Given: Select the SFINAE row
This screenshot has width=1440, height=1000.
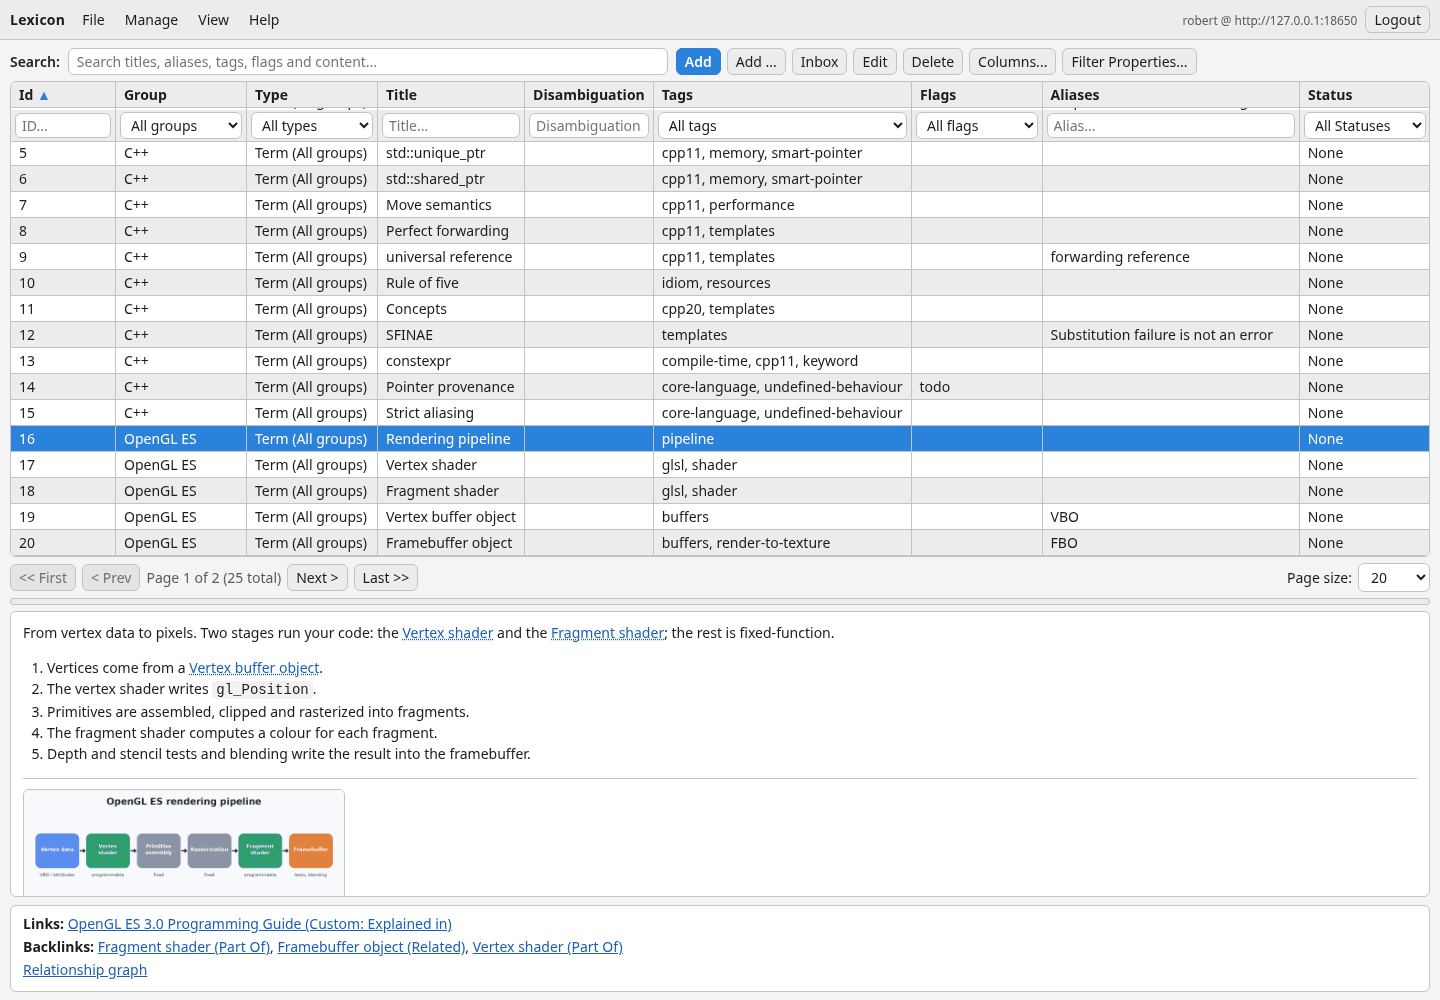Looking at the screenshot, I should [x=720, y=335].
